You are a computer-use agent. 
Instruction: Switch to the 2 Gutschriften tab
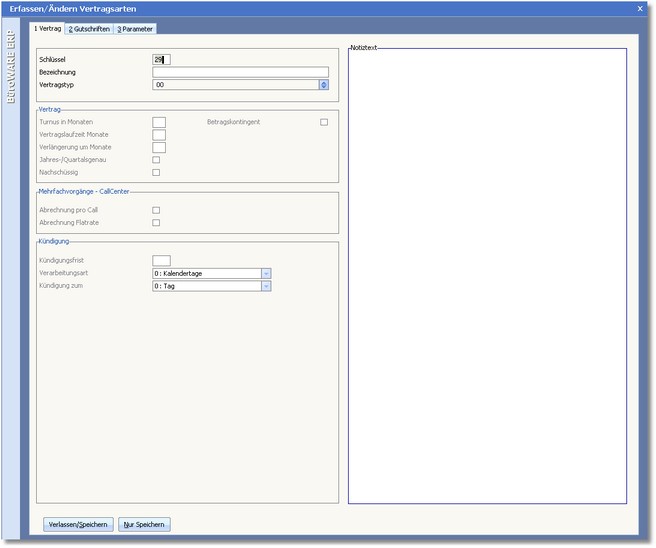pyautogui.click(x=89, y=29)
